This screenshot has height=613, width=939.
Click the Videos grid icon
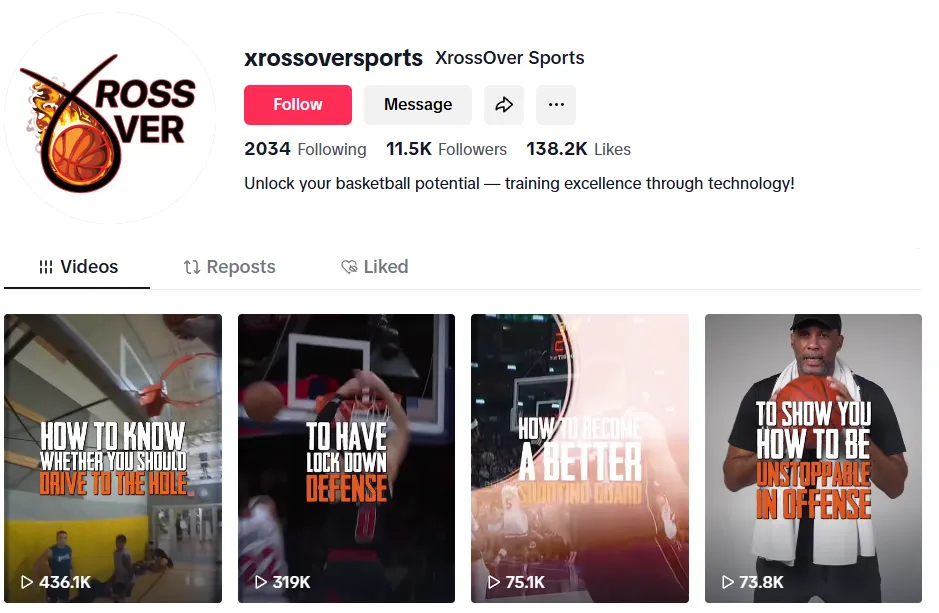point(46,267)
